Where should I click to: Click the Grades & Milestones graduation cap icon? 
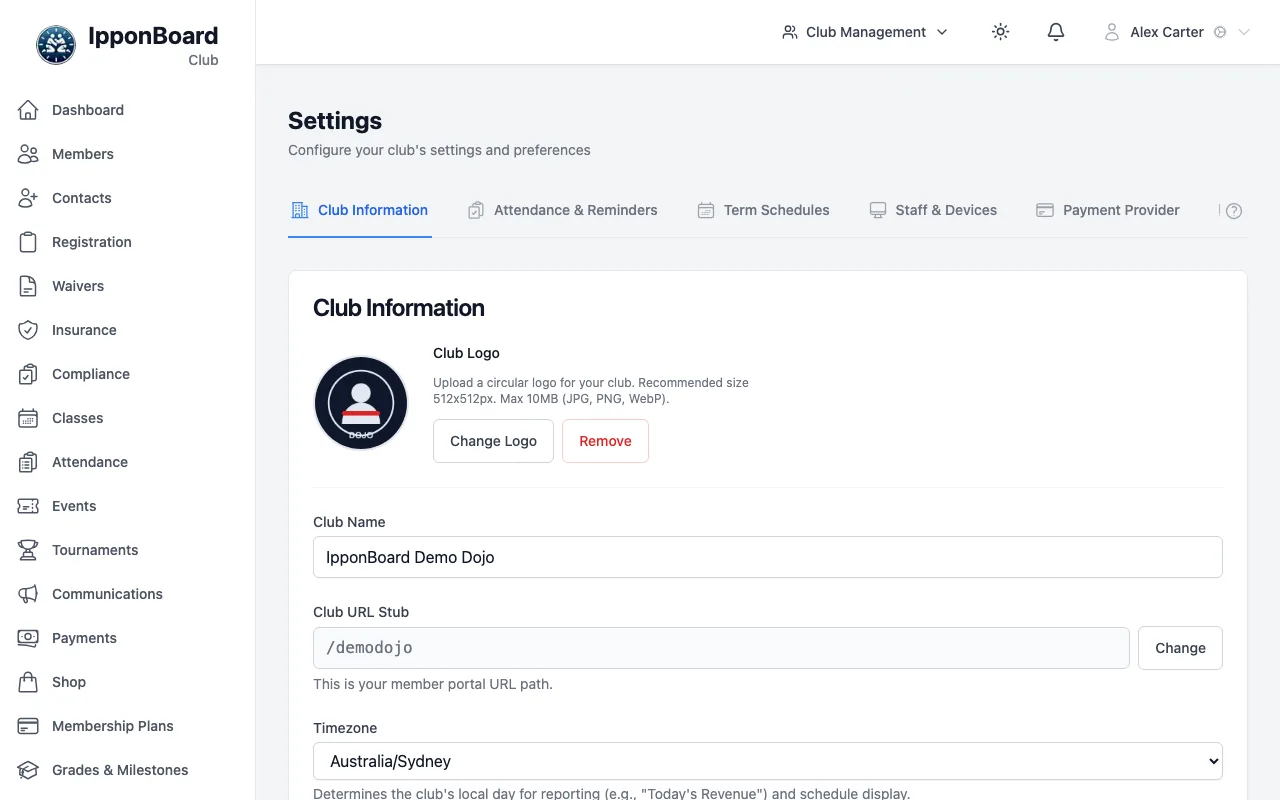point(28,770)
